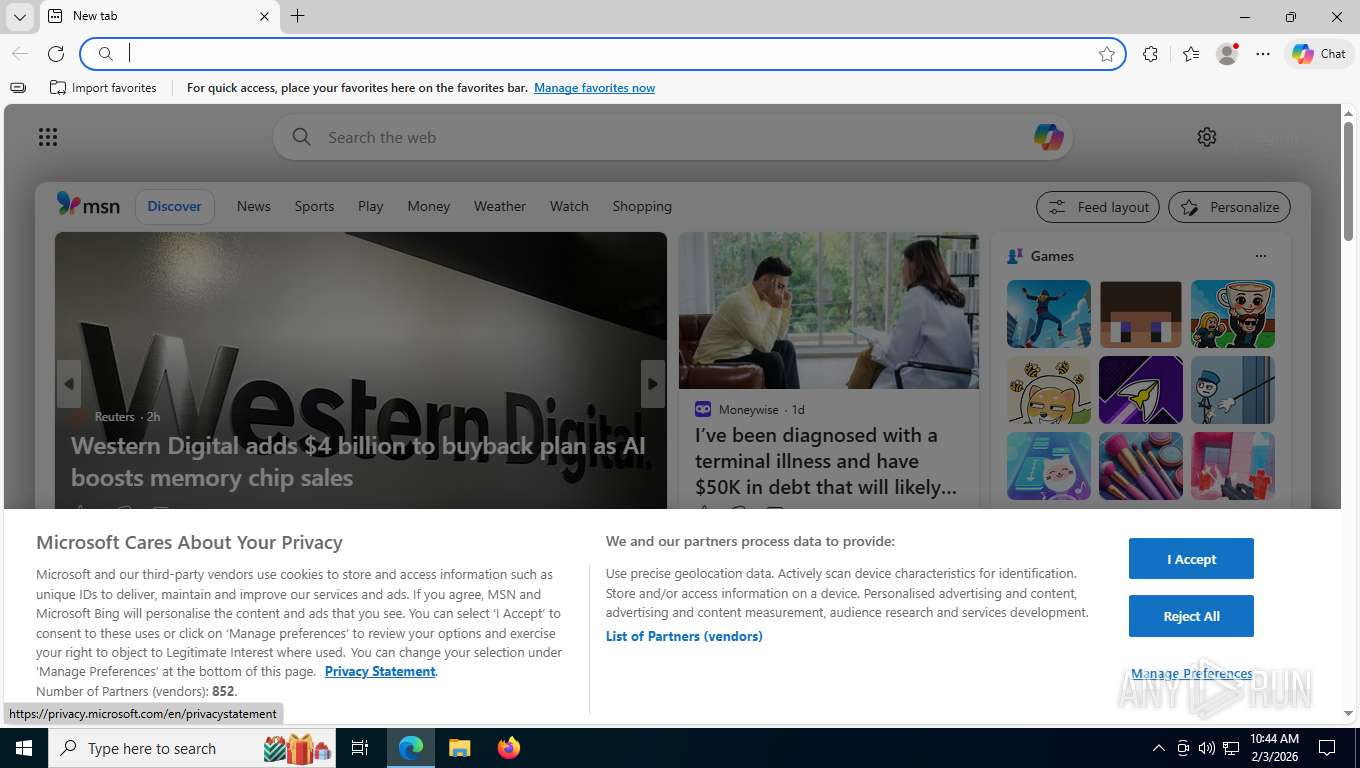Open Feed layout options
Screen dimensions: 1360x768
pos(1098,207)
